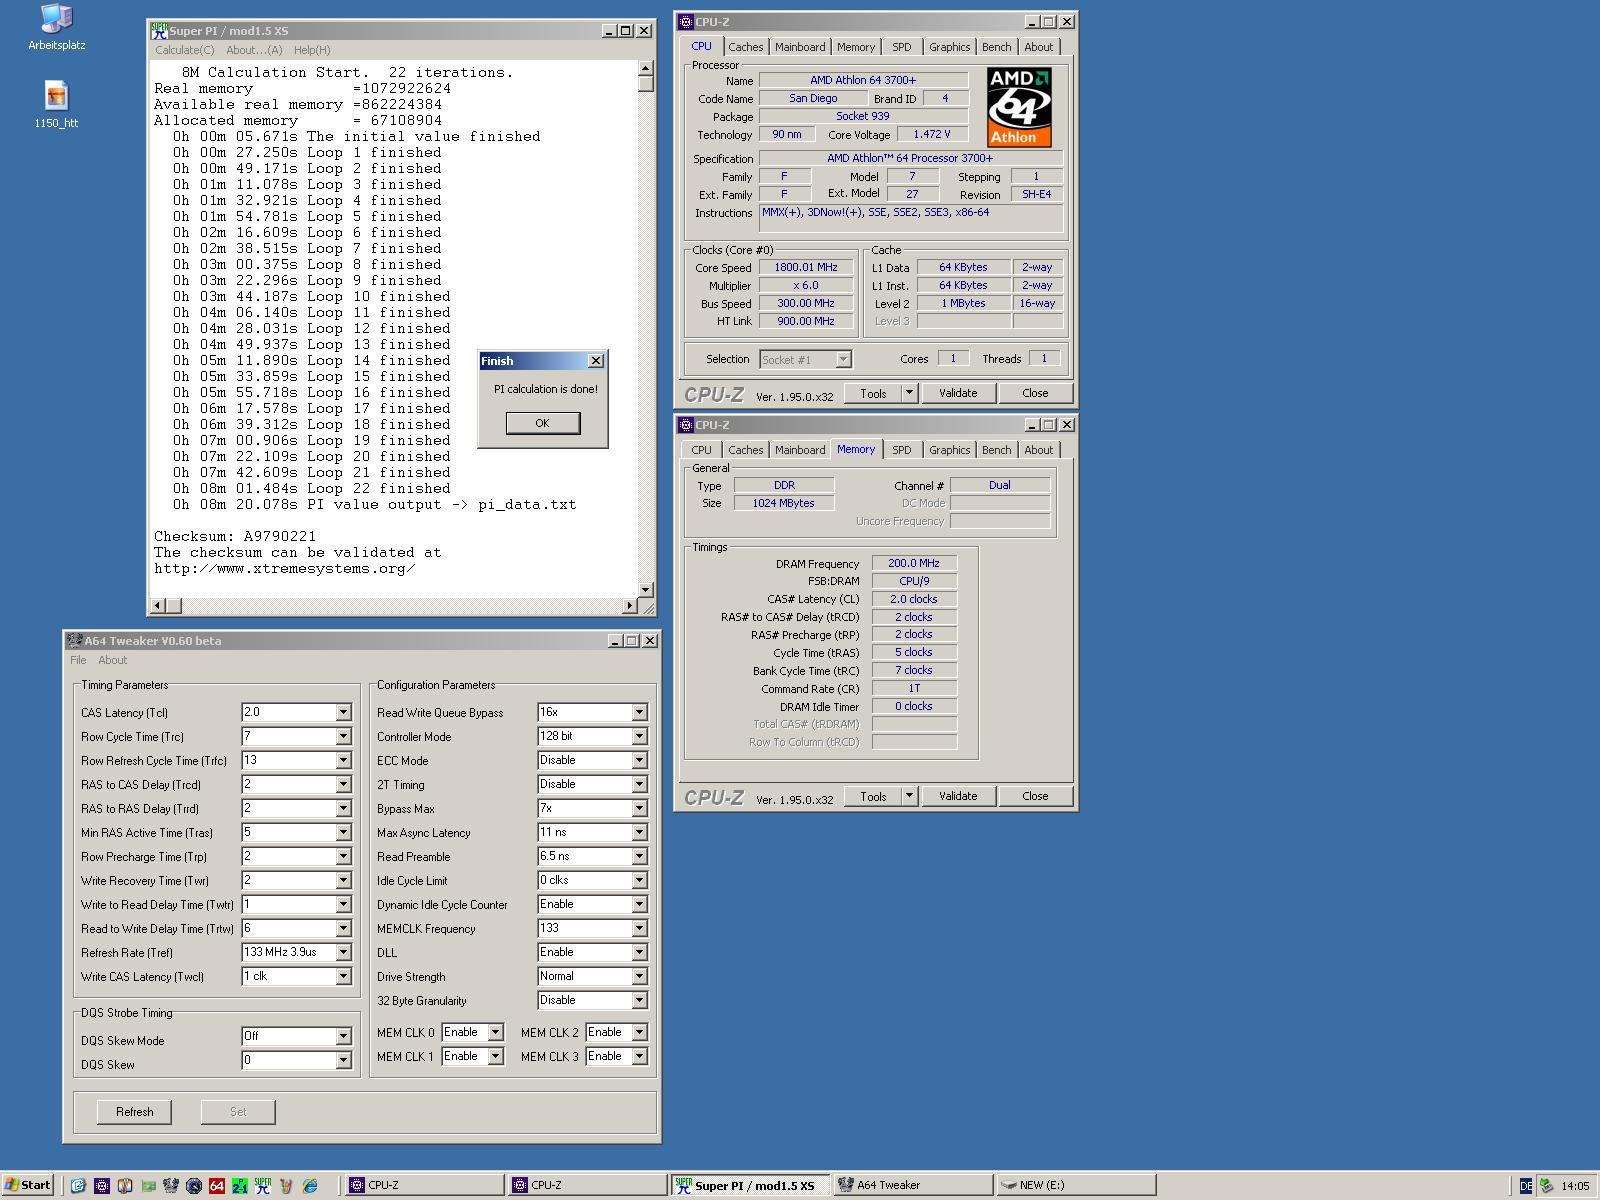1600x1200 pixels.
Task: Switch to the first CPU-Z taskbar button
Action: (x=425, y=1185)
